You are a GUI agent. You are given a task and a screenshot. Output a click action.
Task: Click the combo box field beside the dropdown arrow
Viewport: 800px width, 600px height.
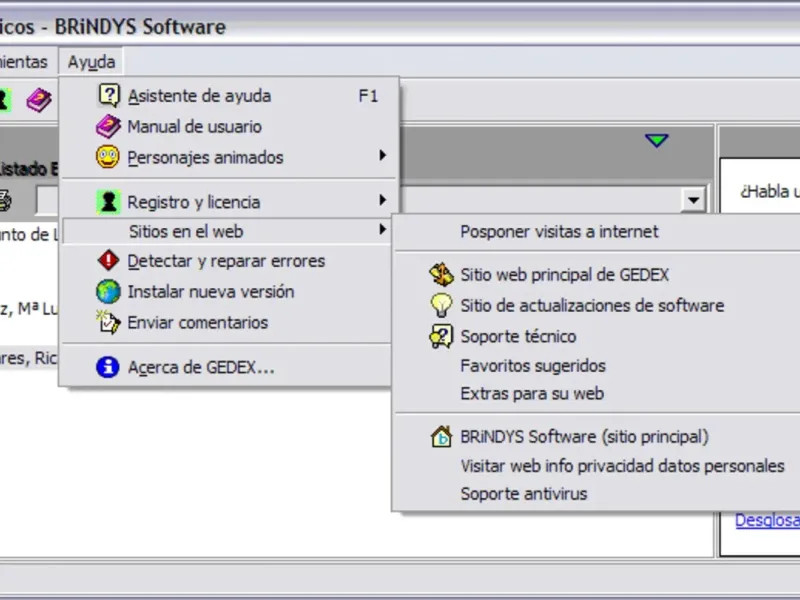point(540,200)
